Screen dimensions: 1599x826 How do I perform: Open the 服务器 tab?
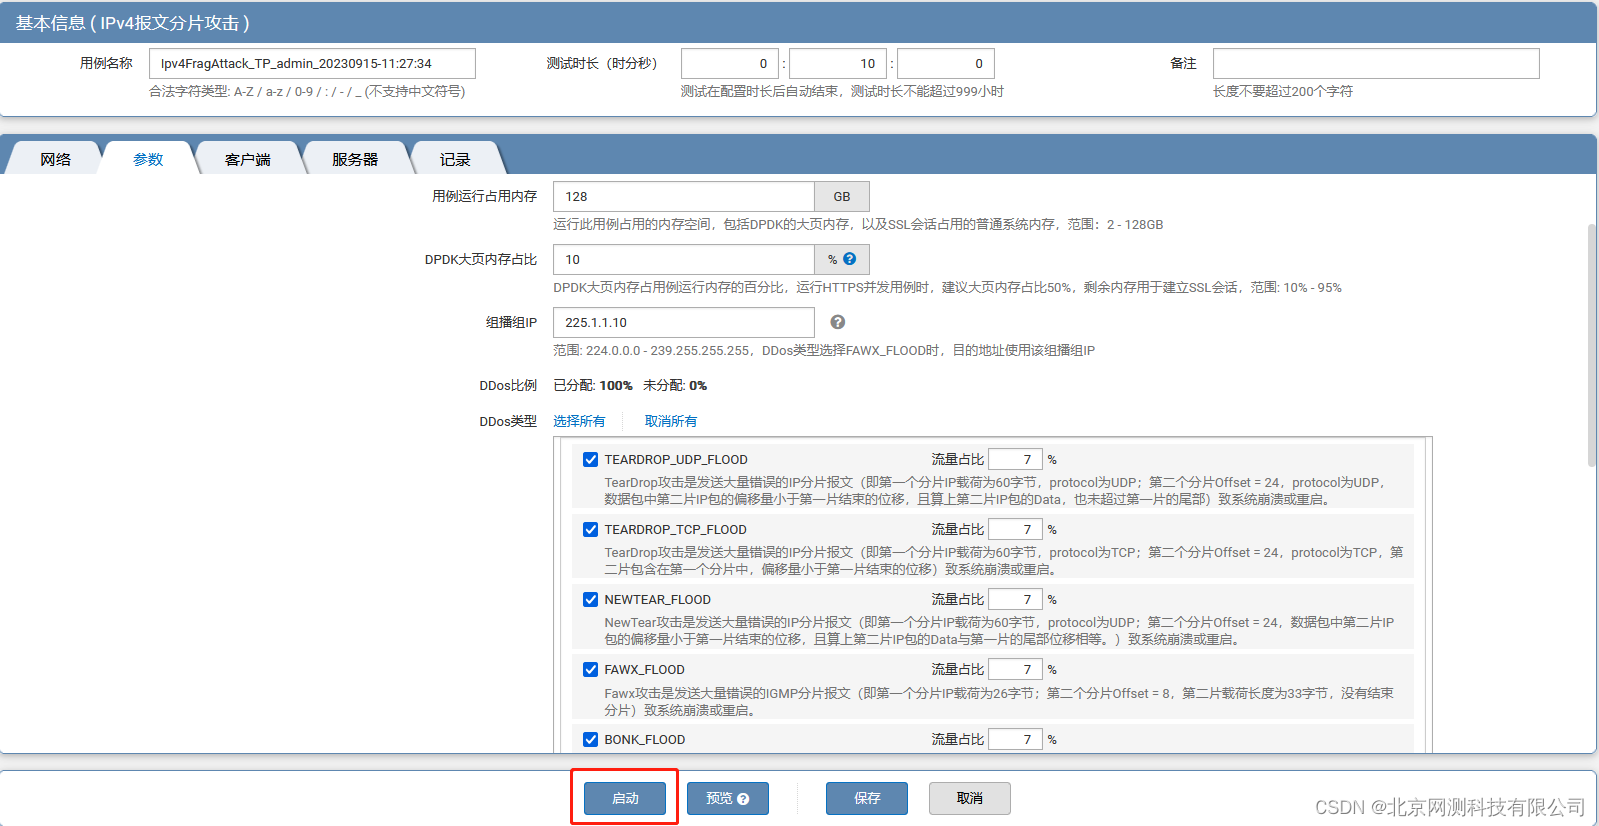pyautogui.click(x=355, y=159)
